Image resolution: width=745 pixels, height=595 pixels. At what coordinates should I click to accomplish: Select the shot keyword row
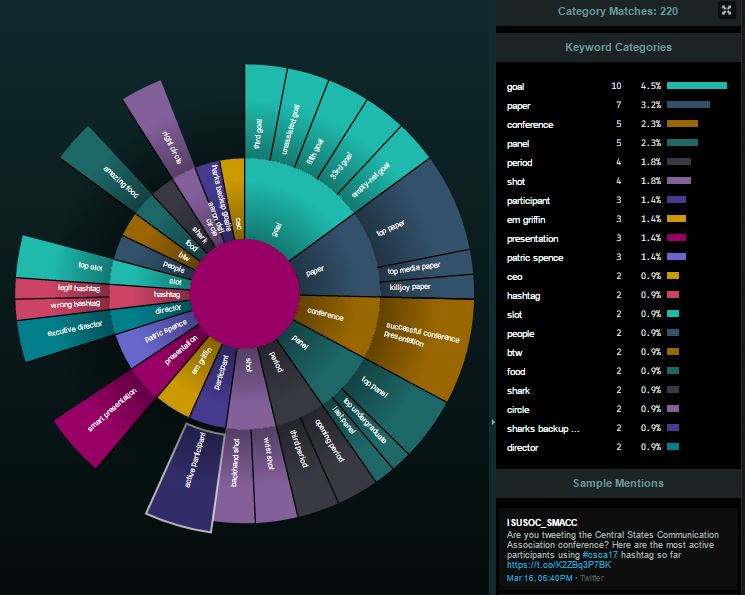(617, 181)
